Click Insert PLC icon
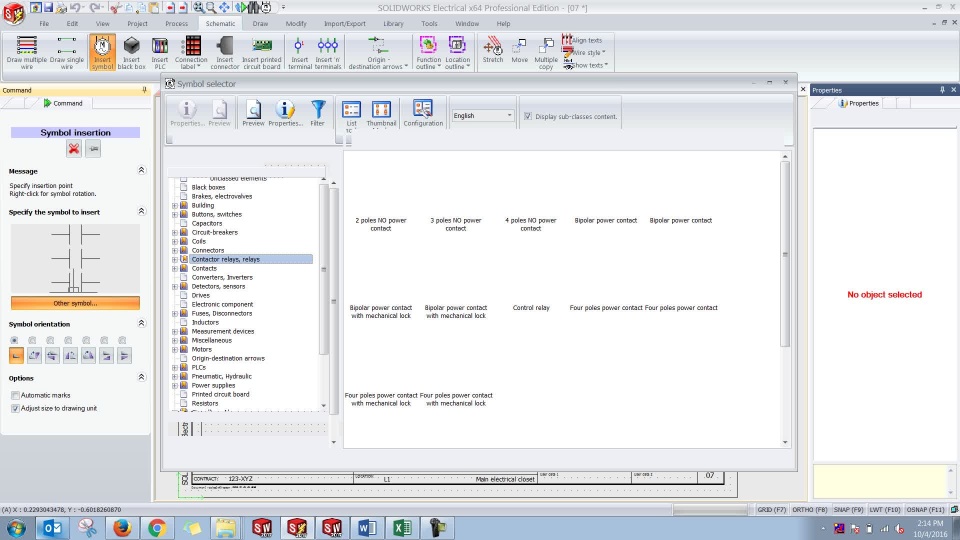This screenshot has width=960, height=540. click(x=160, y=52)
